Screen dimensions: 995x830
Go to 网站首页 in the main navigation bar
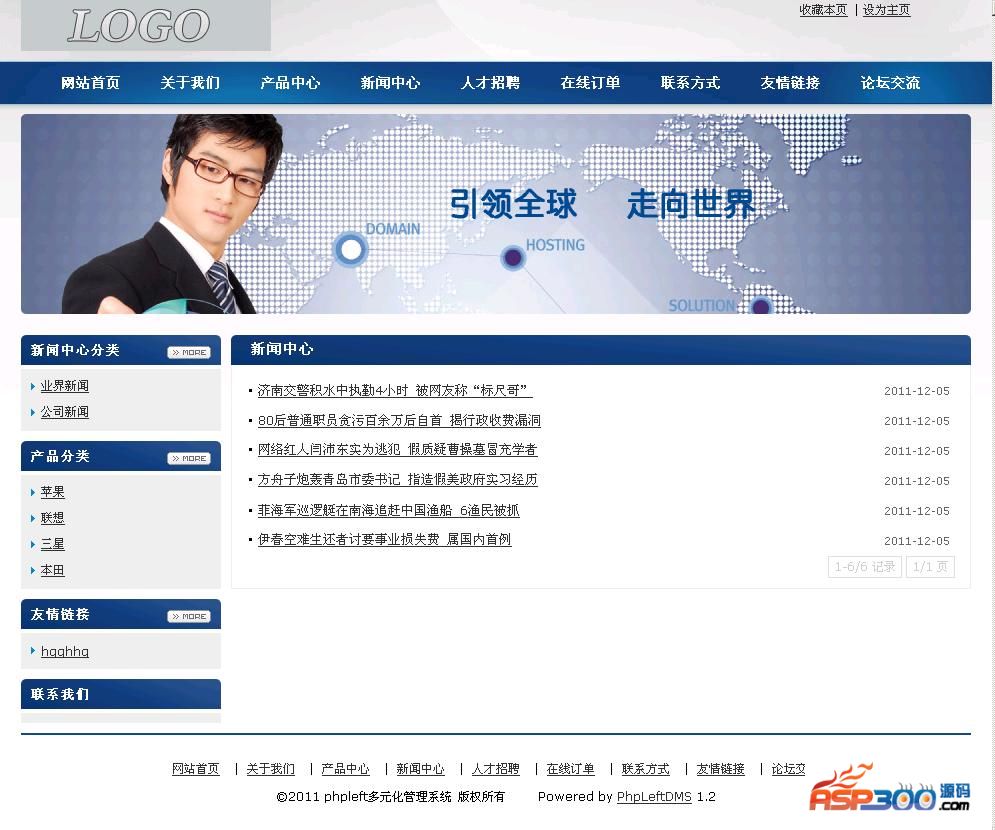pyautogui.click(x=90, y=83)
